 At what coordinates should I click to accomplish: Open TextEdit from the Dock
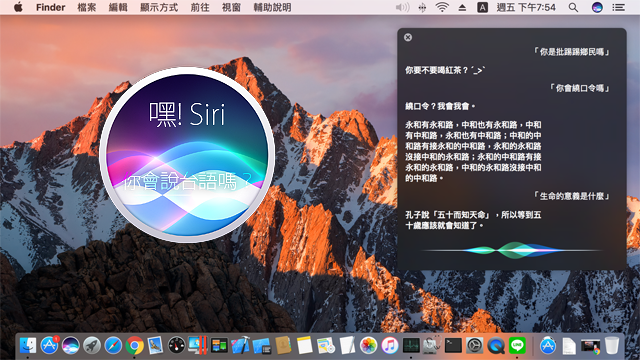pyautogui.click(x=347, y=346)
